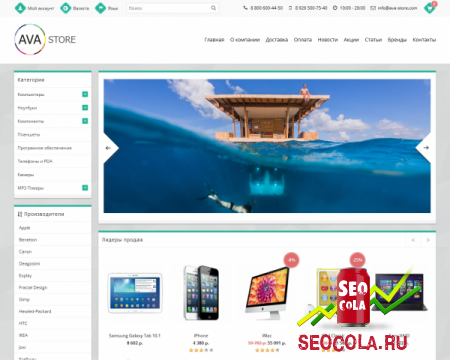This screenshot has height=360, width=450.
Task: Open the My Account diamond icon
Action: [x=20, y=8]
